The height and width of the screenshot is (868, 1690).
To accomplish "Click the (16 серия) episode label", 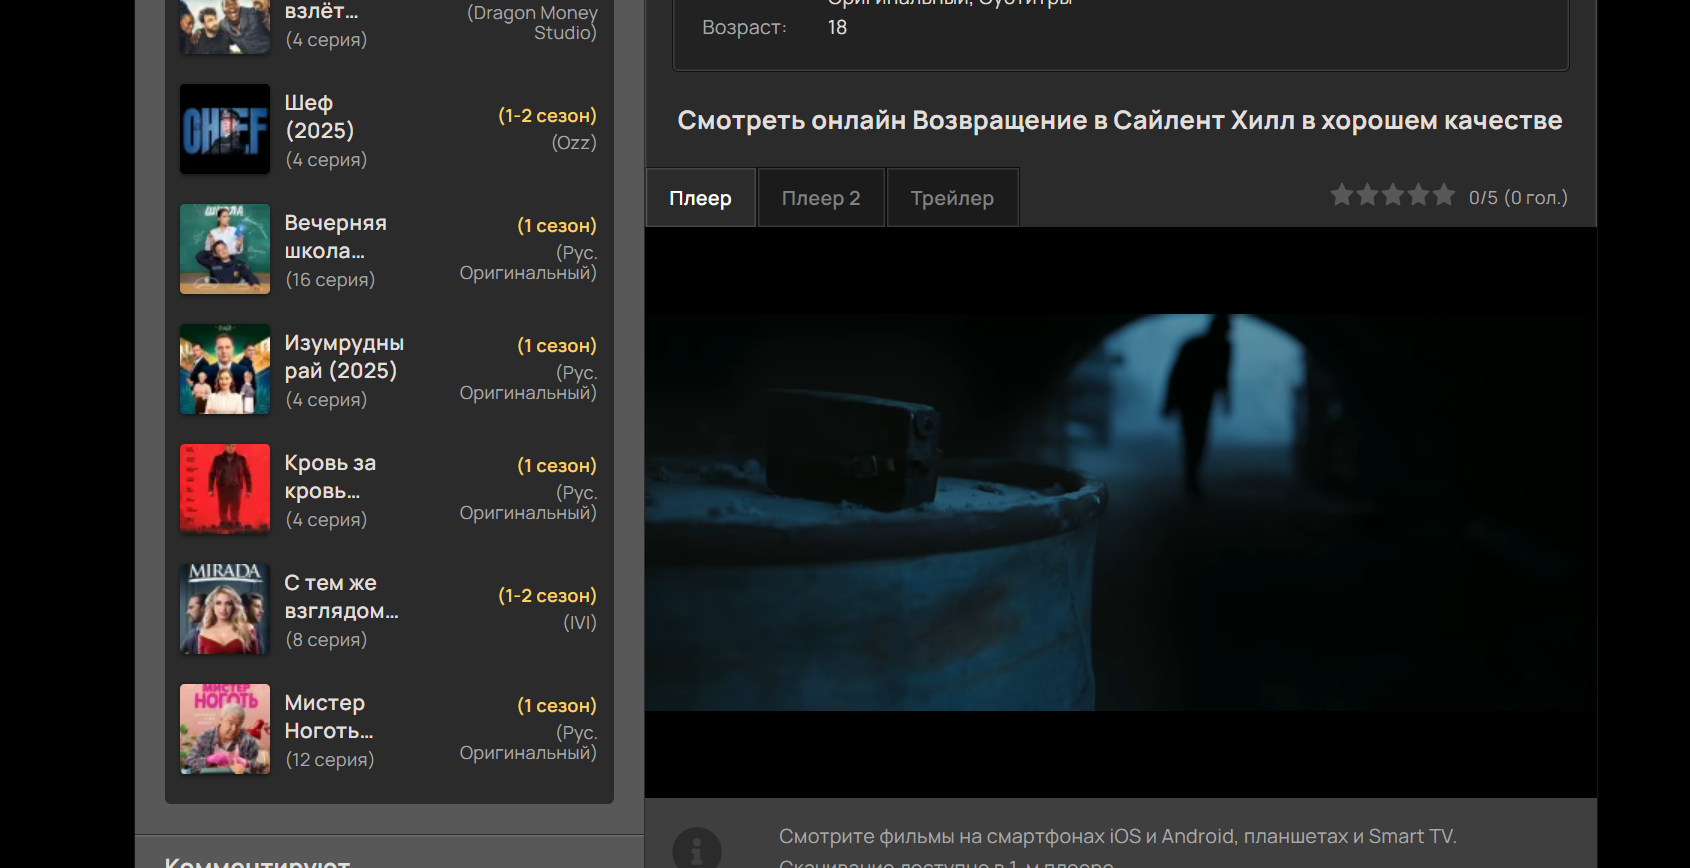I will tap(330, 280).
